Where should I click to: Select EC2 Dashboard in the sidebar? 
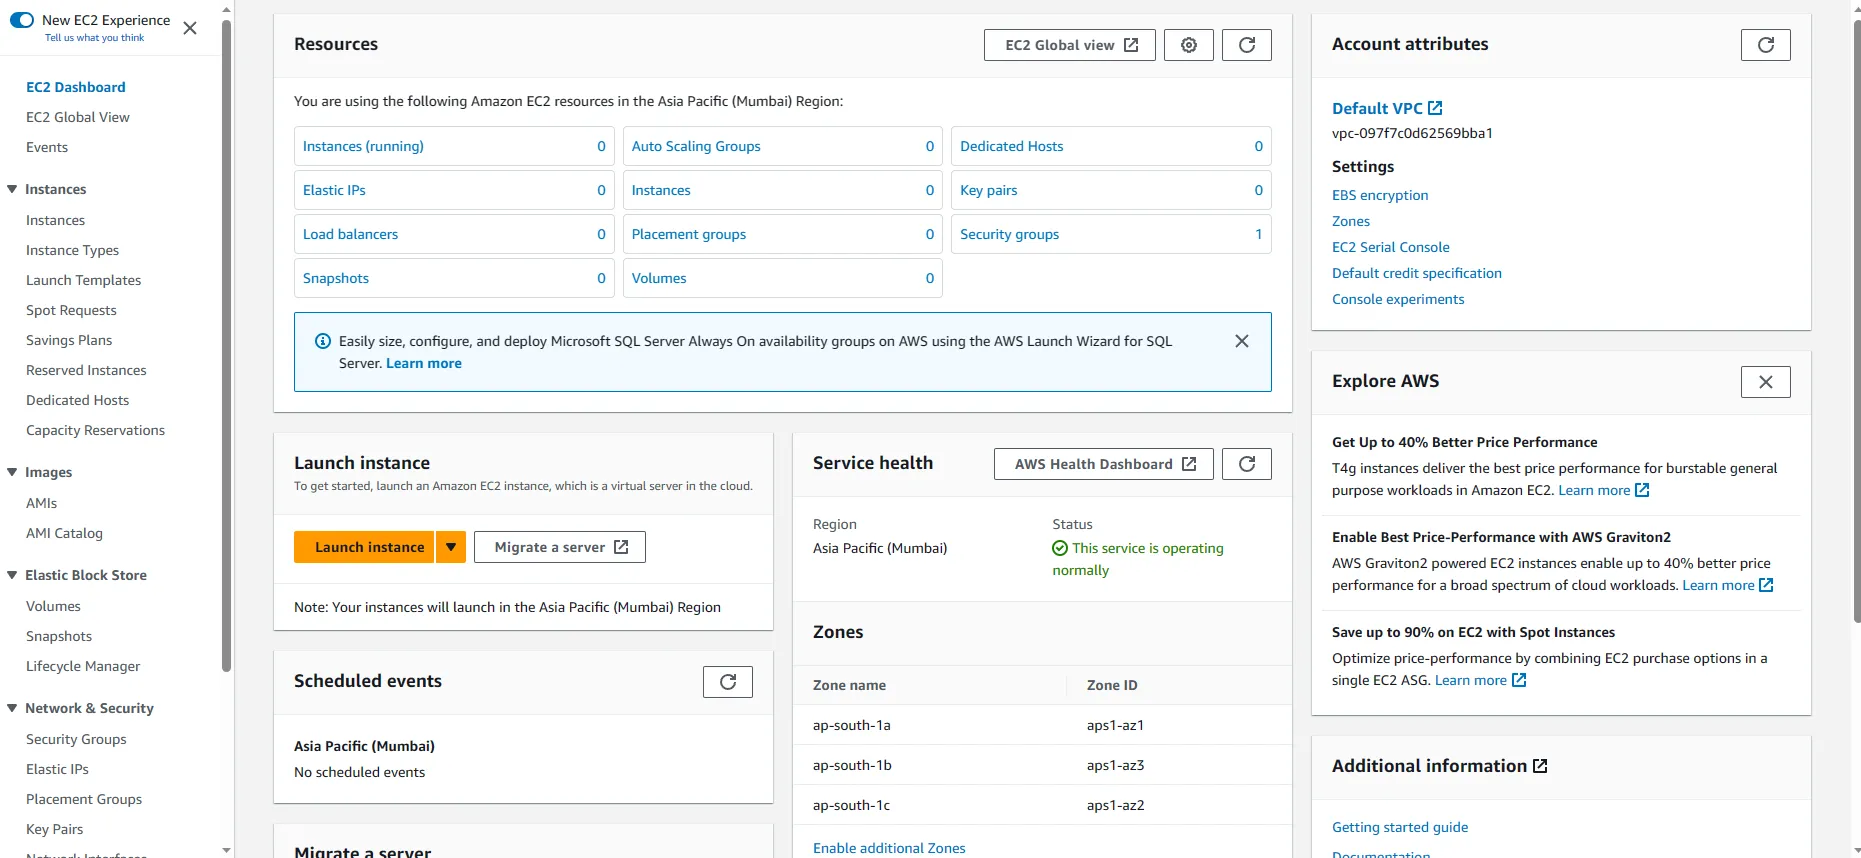[76, 87]
